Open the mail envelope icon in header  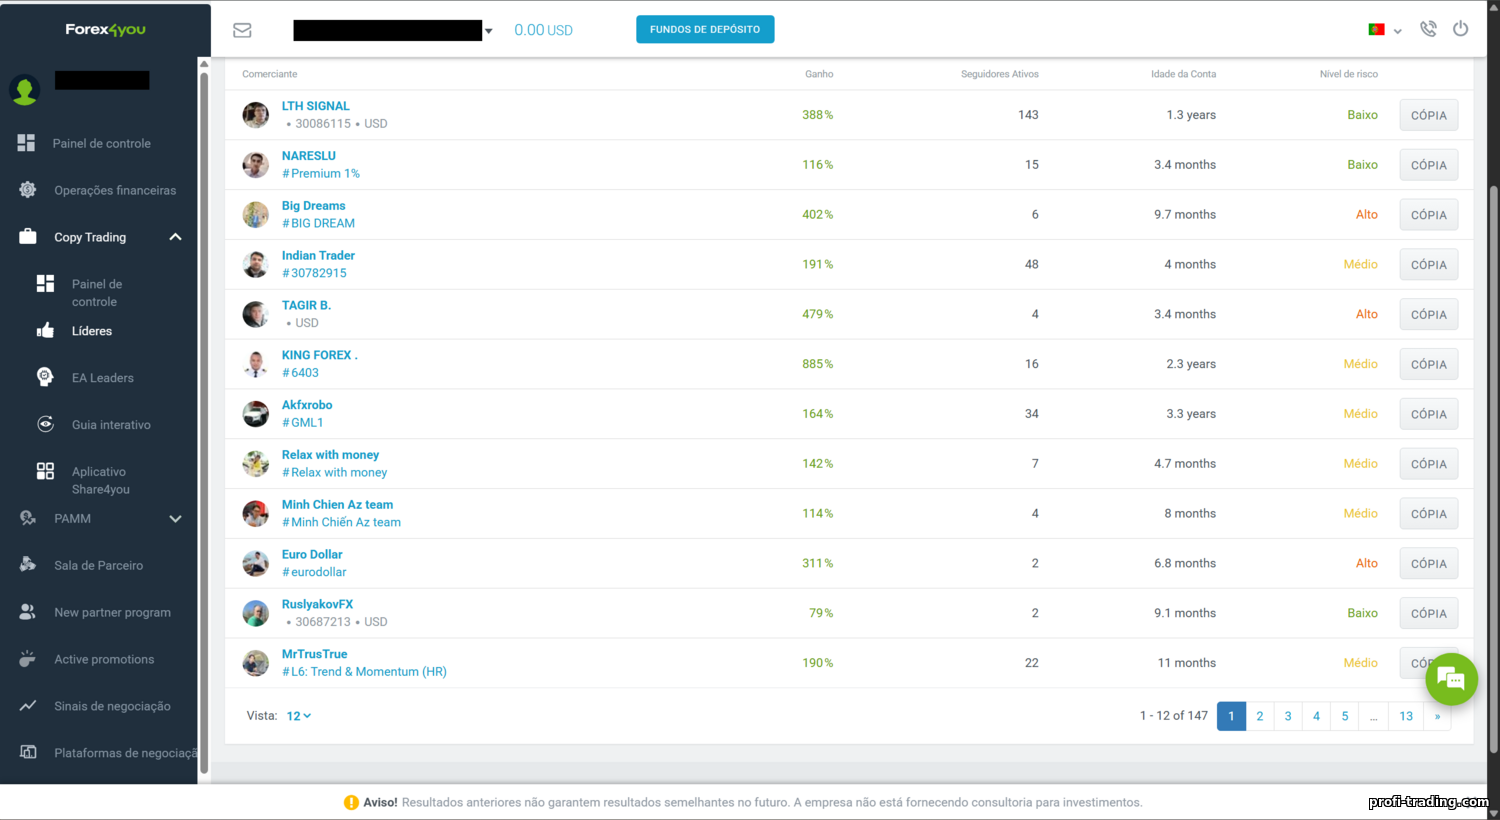[x=242, y=30]
